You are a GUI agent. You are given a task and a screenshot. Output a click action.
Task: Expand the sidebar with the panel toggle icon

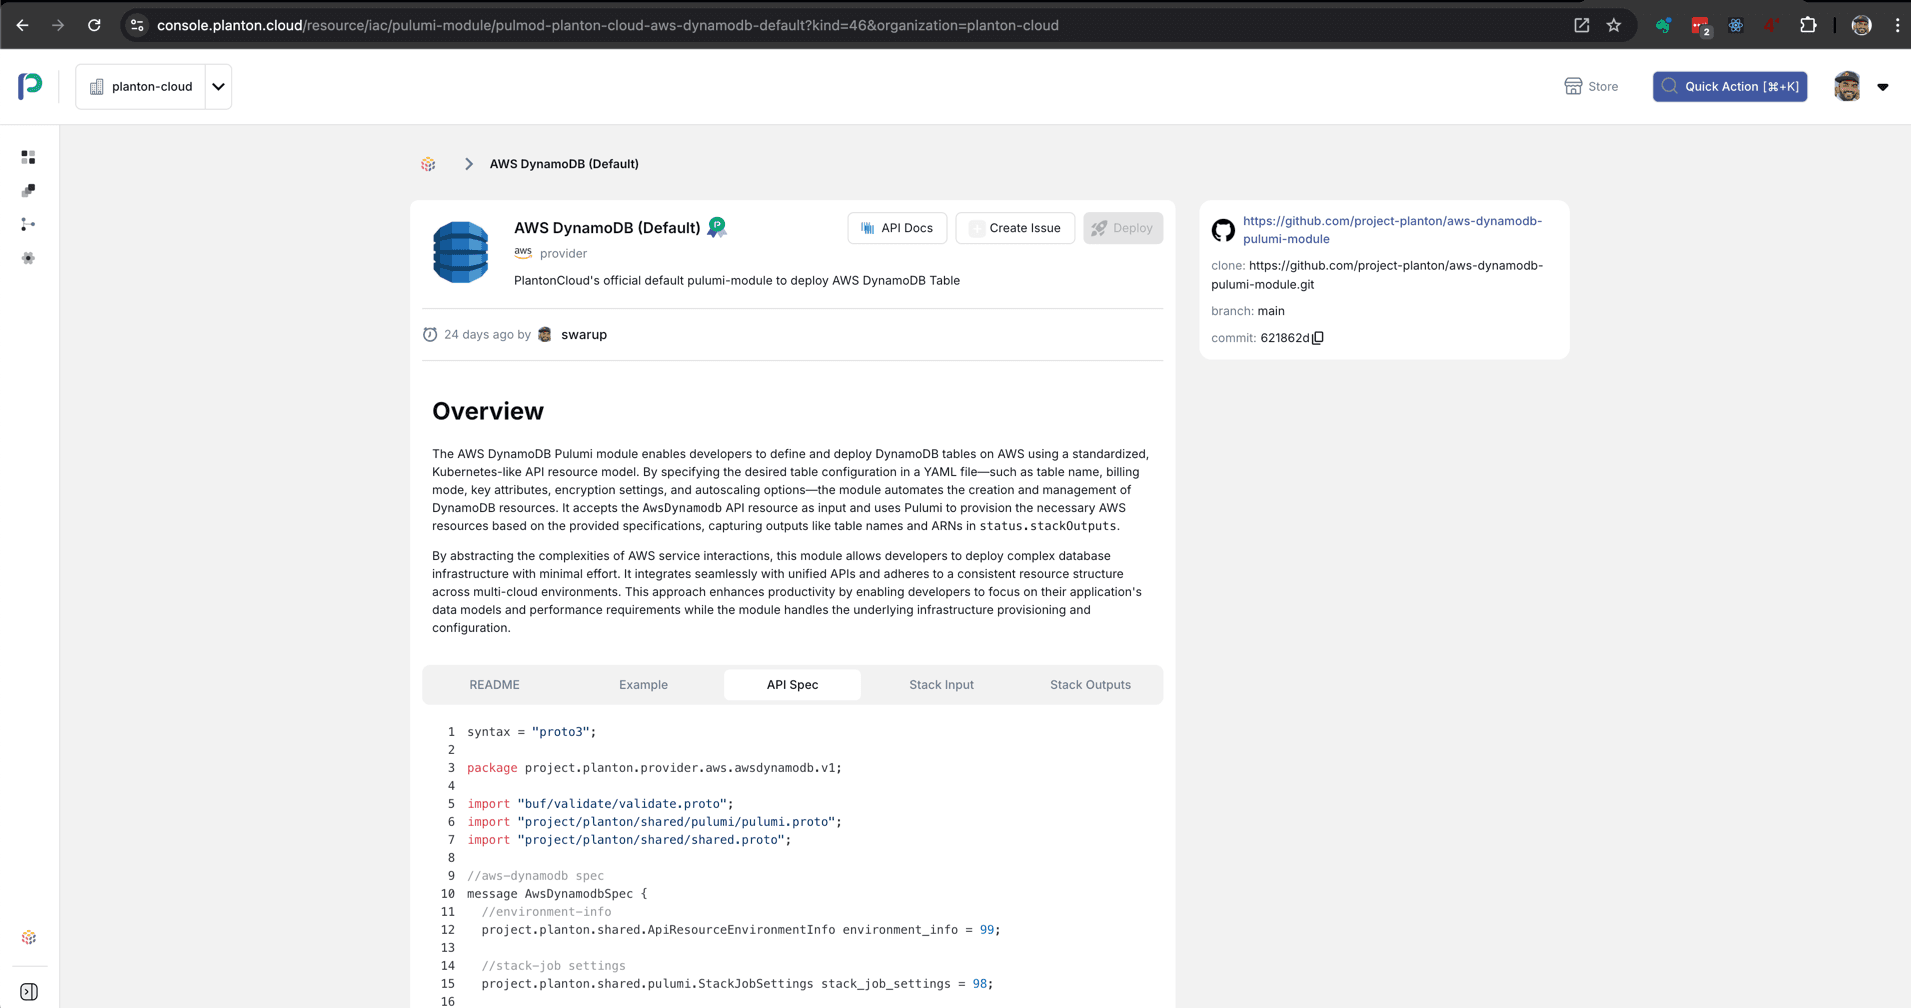point(29,992)
